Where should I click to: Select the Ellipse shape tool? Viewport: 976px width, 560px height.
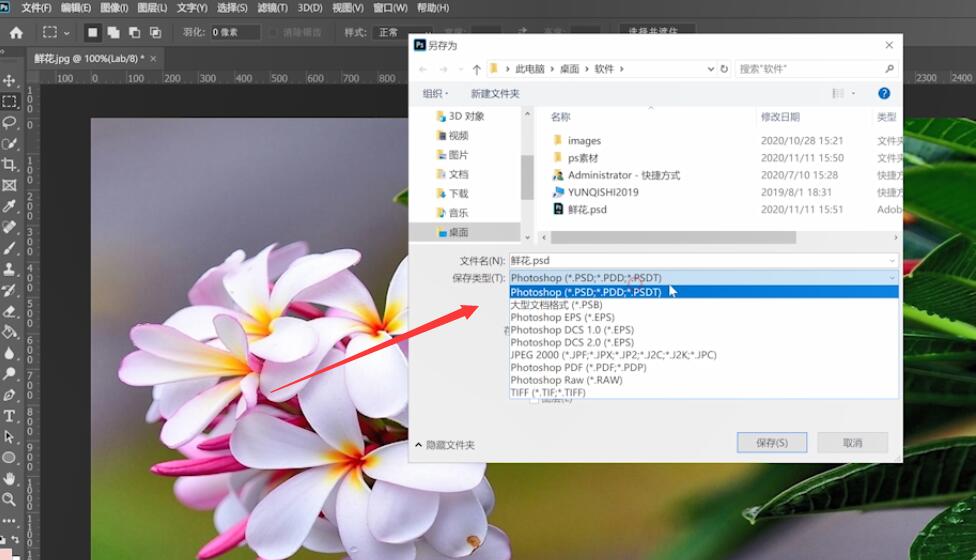9,458
